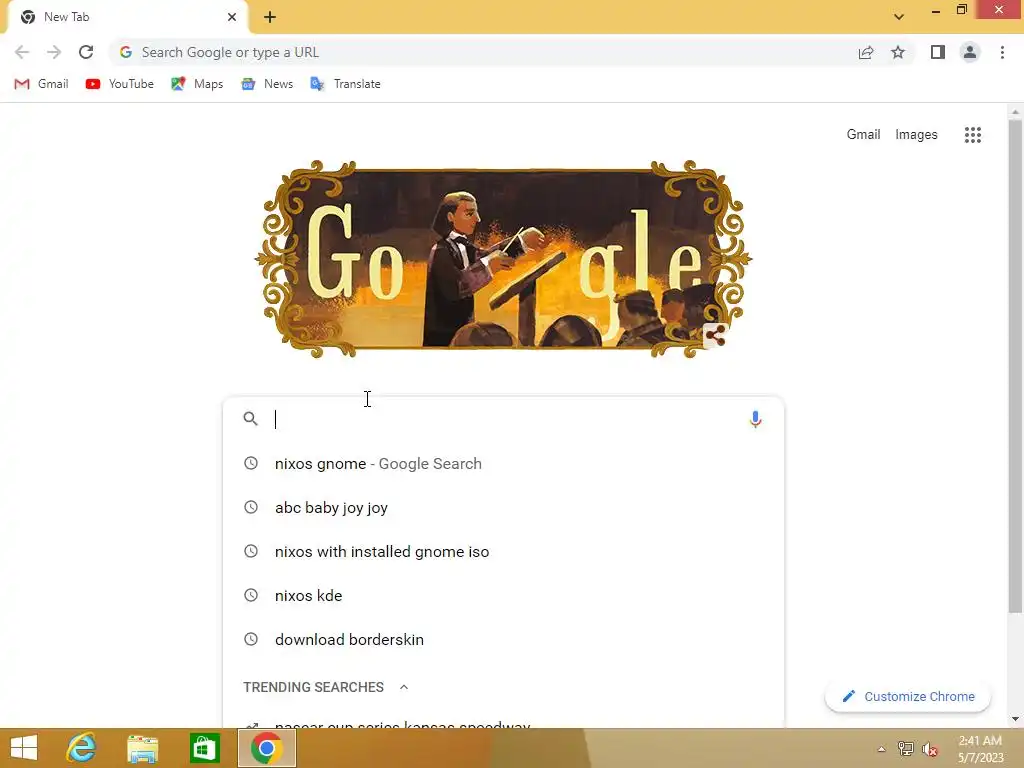The image size is (1024, 768).
Task: Share this page using the share icon
Action: tap(866, 52)
